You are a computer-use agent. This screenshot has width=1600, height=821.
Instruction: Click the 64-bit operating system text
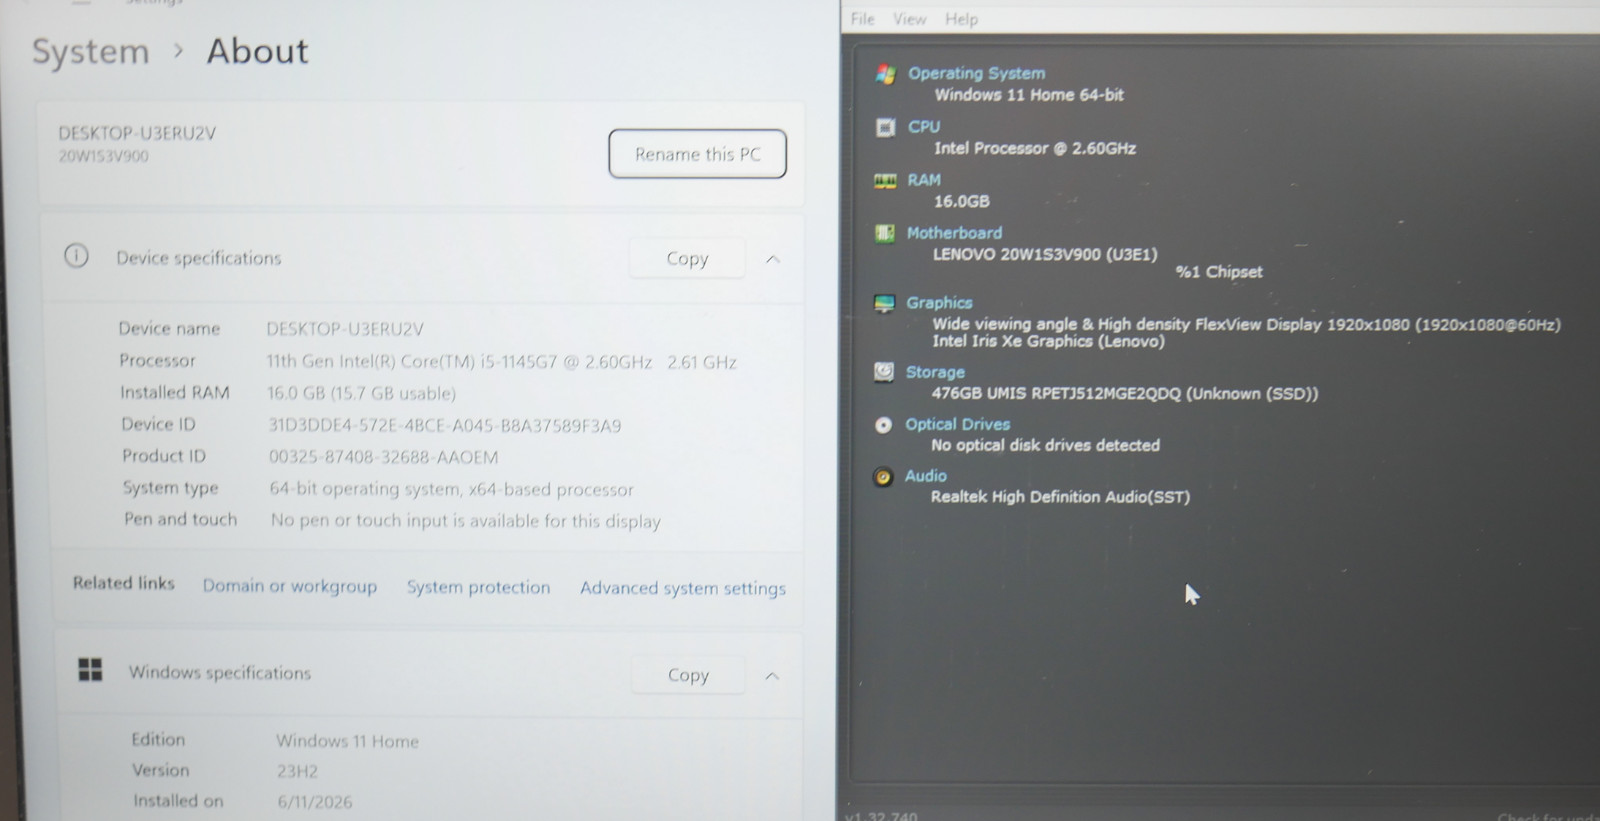click(451, 489)
